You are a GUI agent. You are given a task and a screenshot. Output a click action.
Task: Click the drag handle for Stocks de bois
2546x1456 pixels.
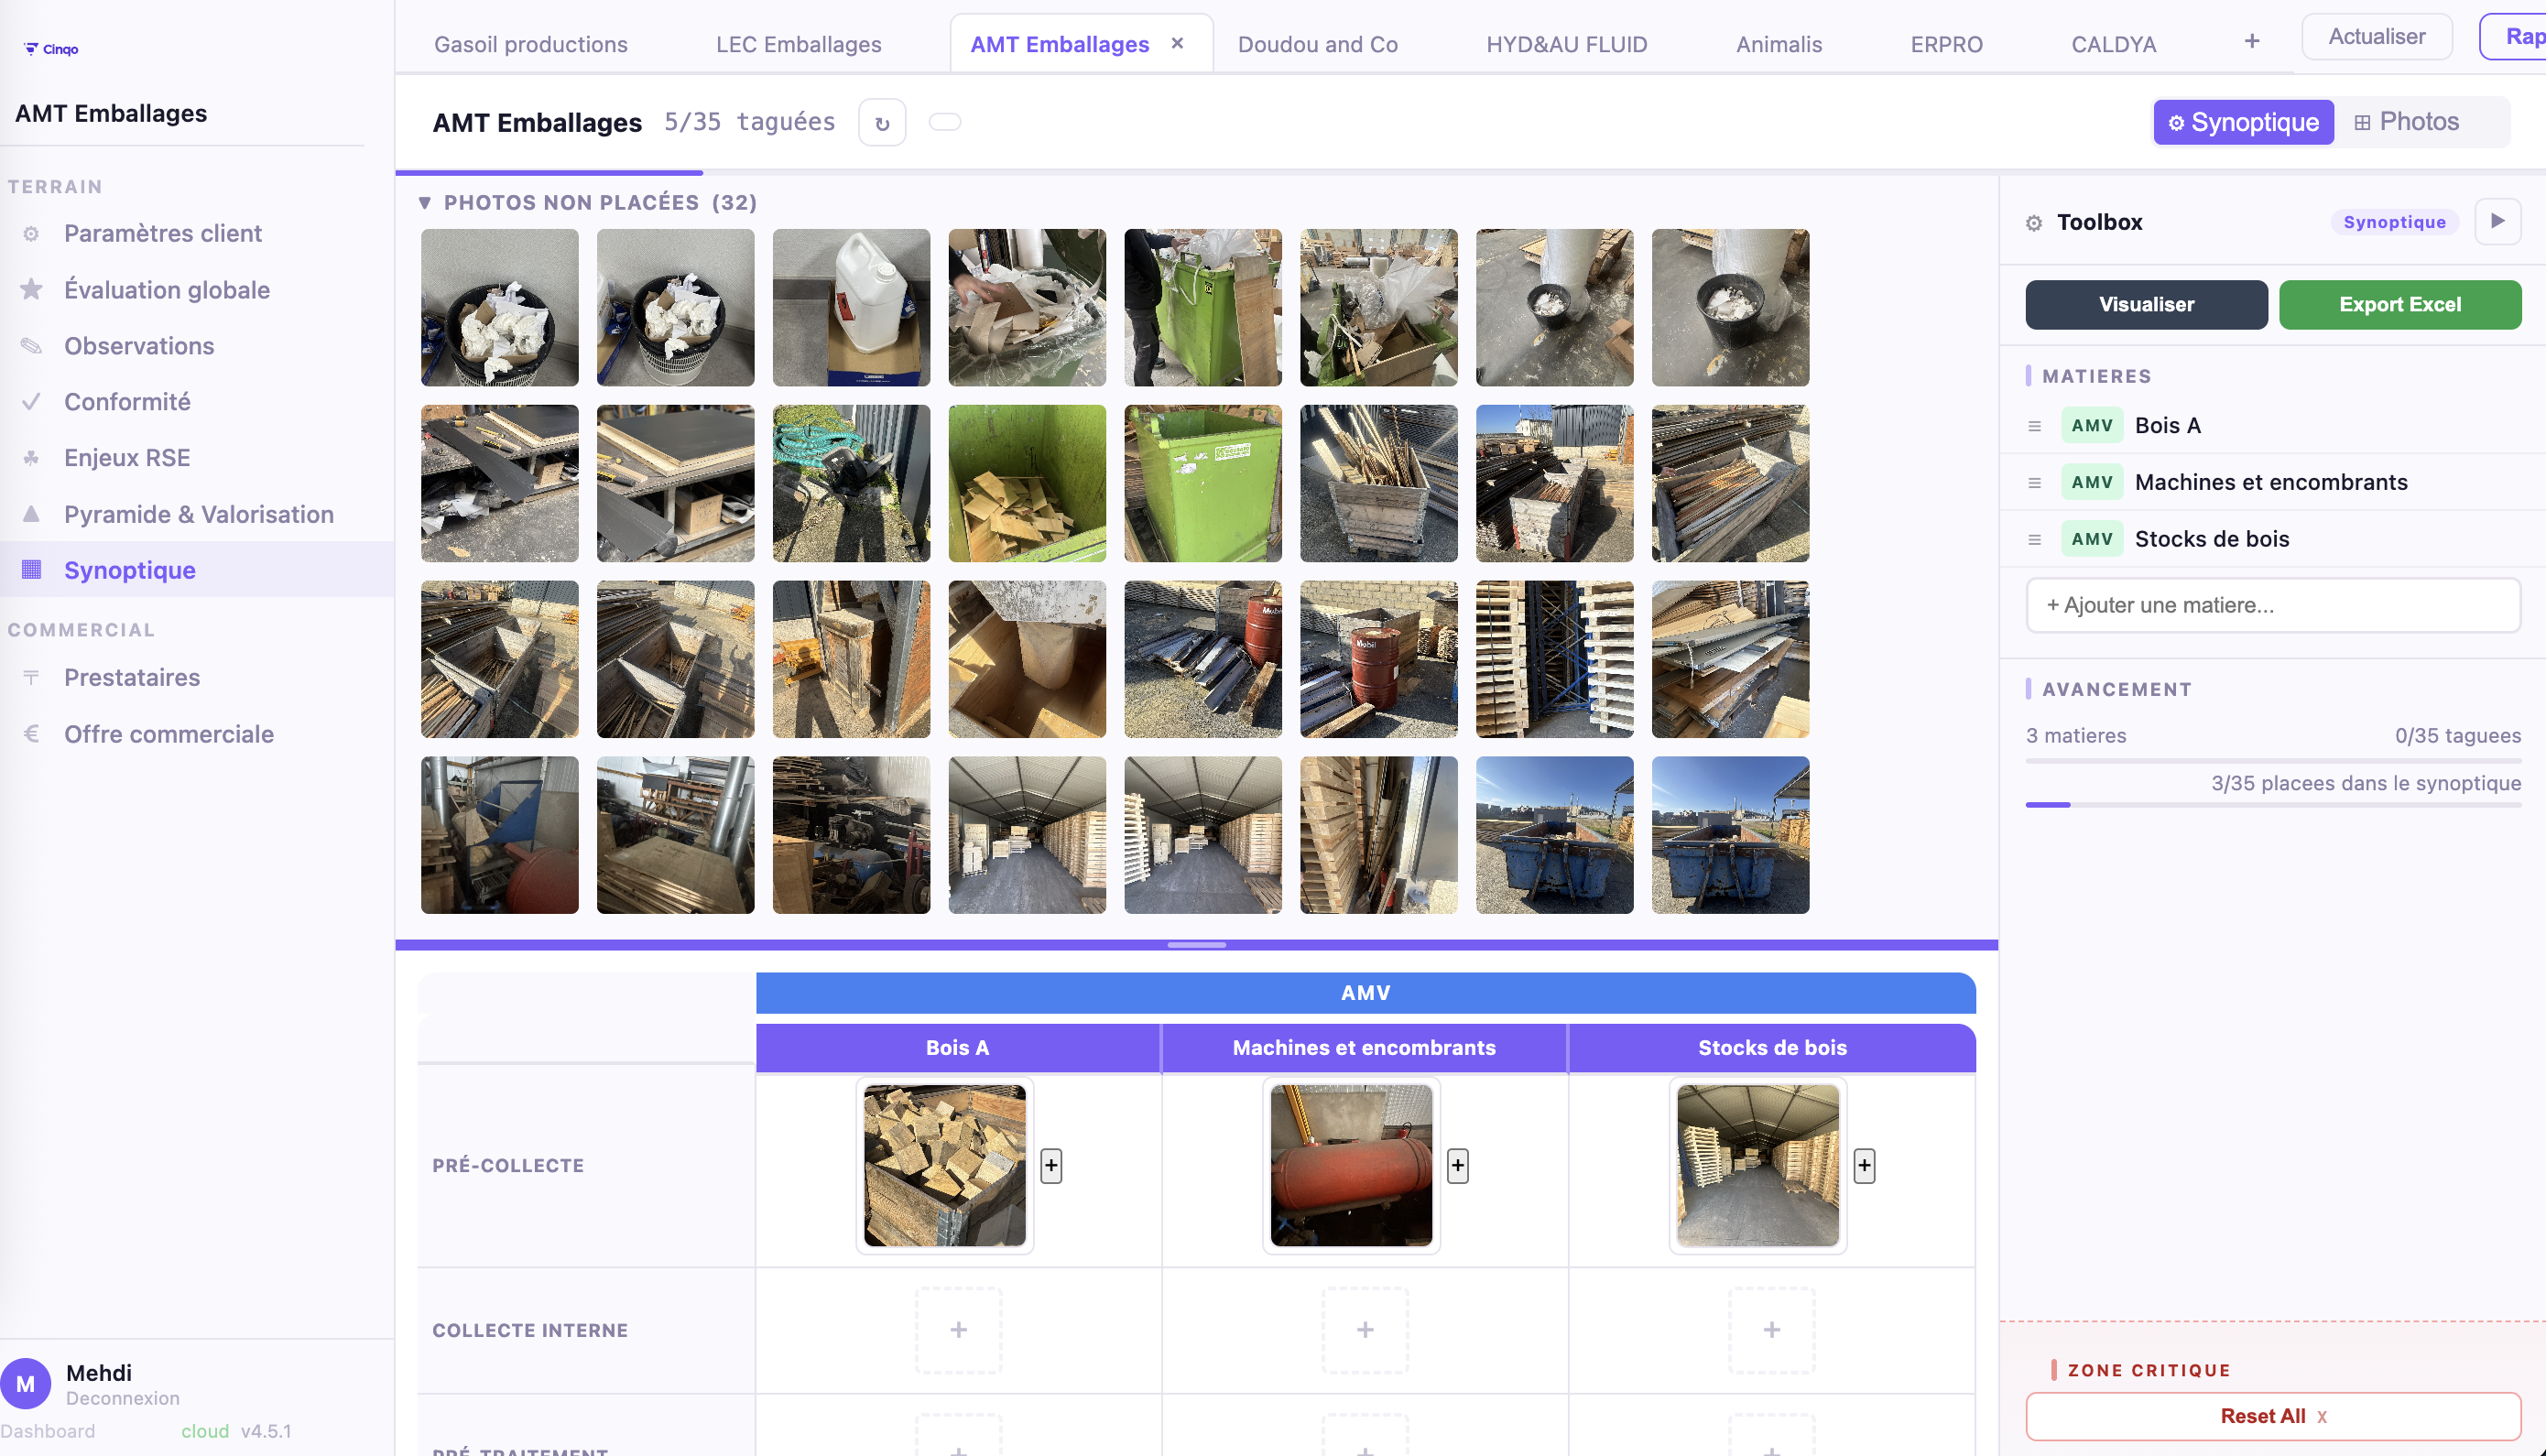[x=2034, y=539]
